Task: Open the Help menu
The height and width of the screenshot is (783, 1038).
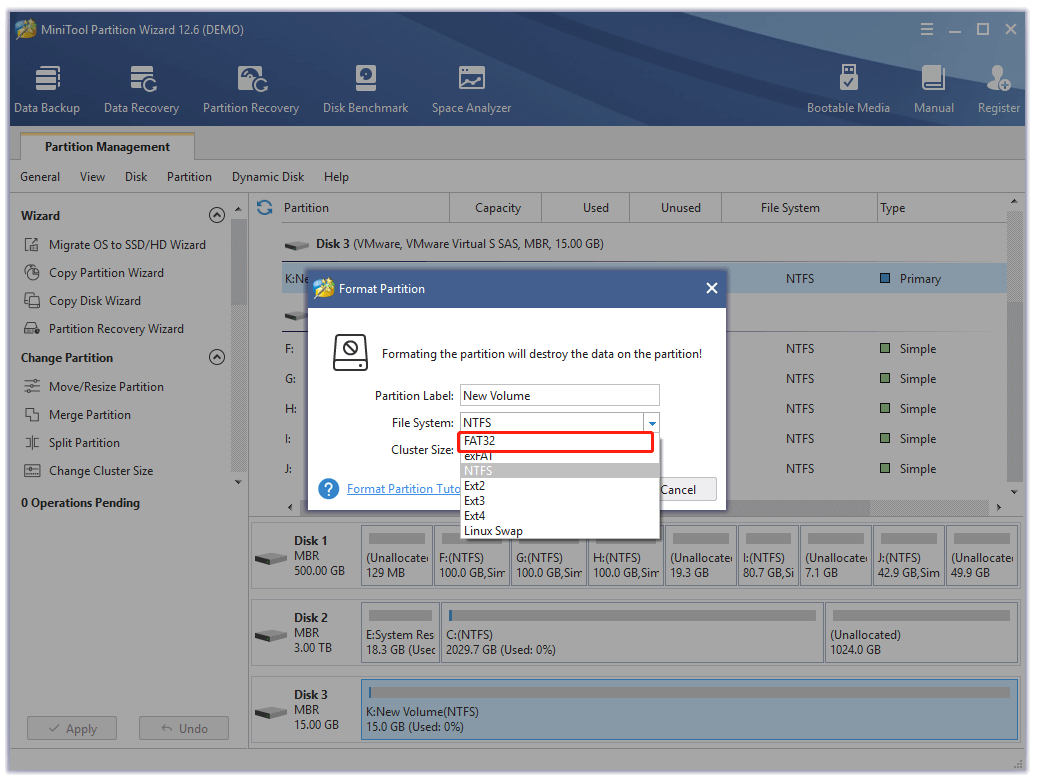Action: pos(336,177)
